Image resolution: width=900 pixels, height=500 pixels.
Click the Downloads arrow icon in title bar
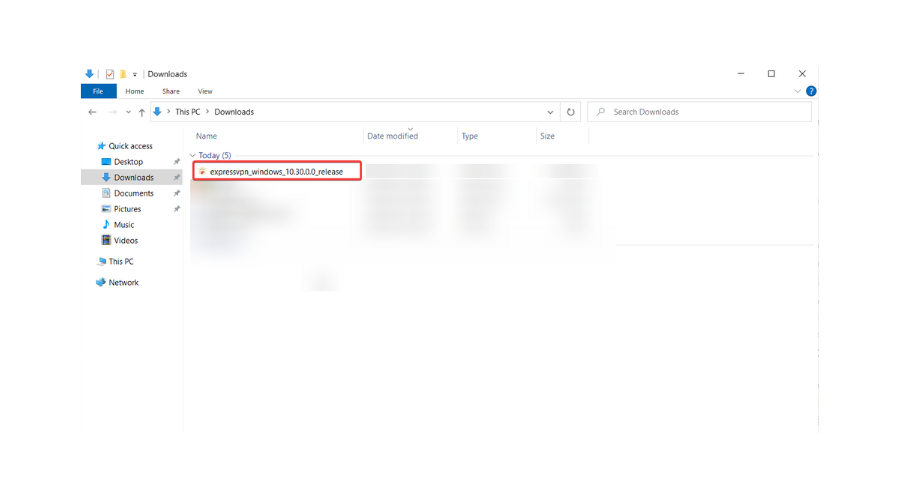(89, 74)
